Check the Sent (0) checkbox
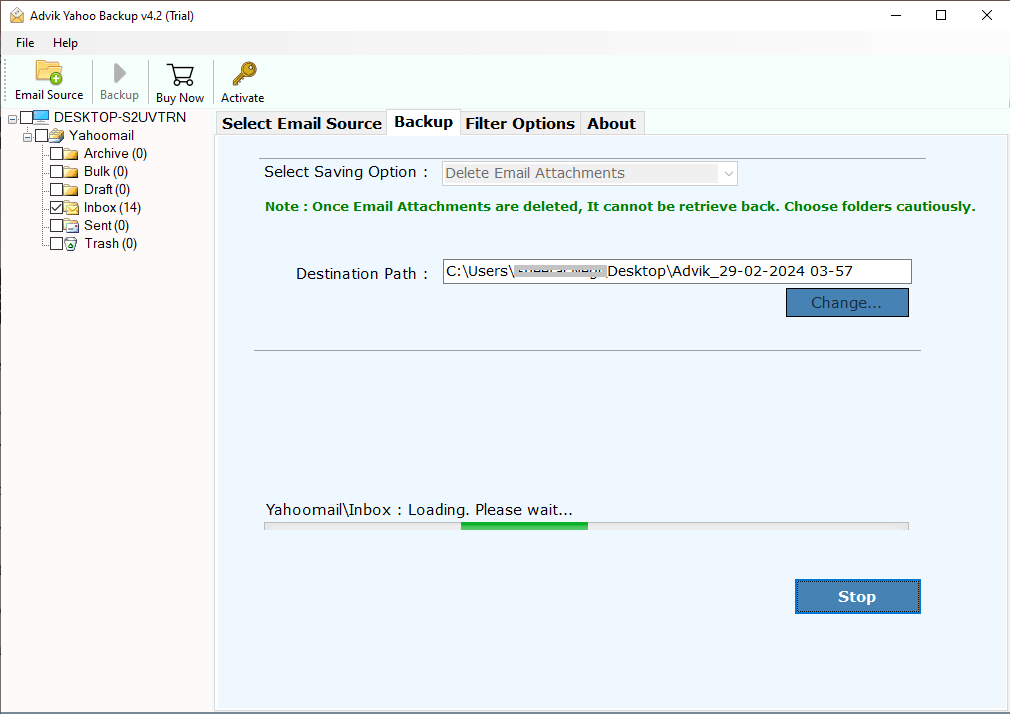Viewport: 1010px width, 714px height. (57, 226)
